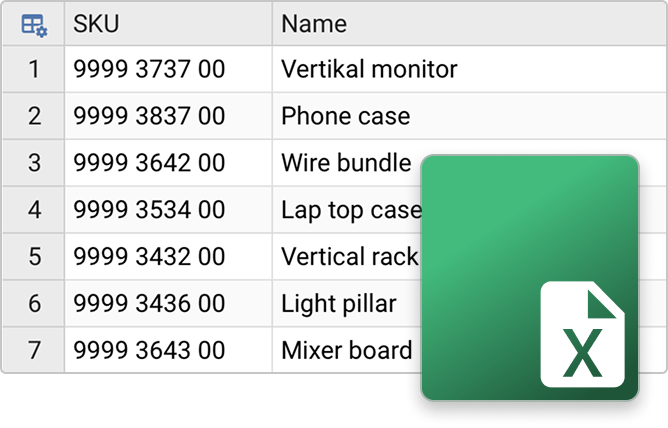
Task: Click SKU cell 9999 3534 00
Action: tap(168, 210)
